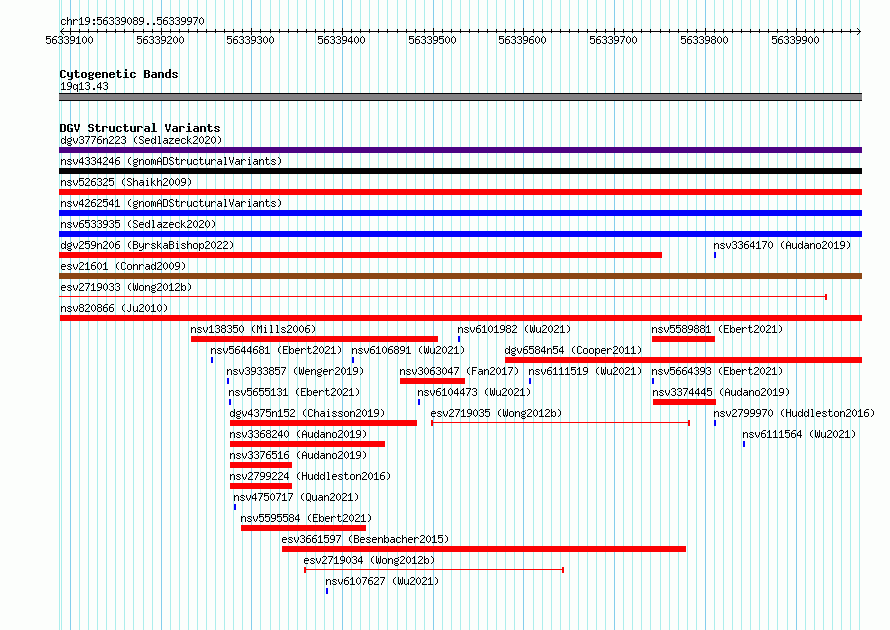Click the nsv3364170 (Audano2019) label
Image resolution: width=890 pixels, height=630 pixels.
782,245
